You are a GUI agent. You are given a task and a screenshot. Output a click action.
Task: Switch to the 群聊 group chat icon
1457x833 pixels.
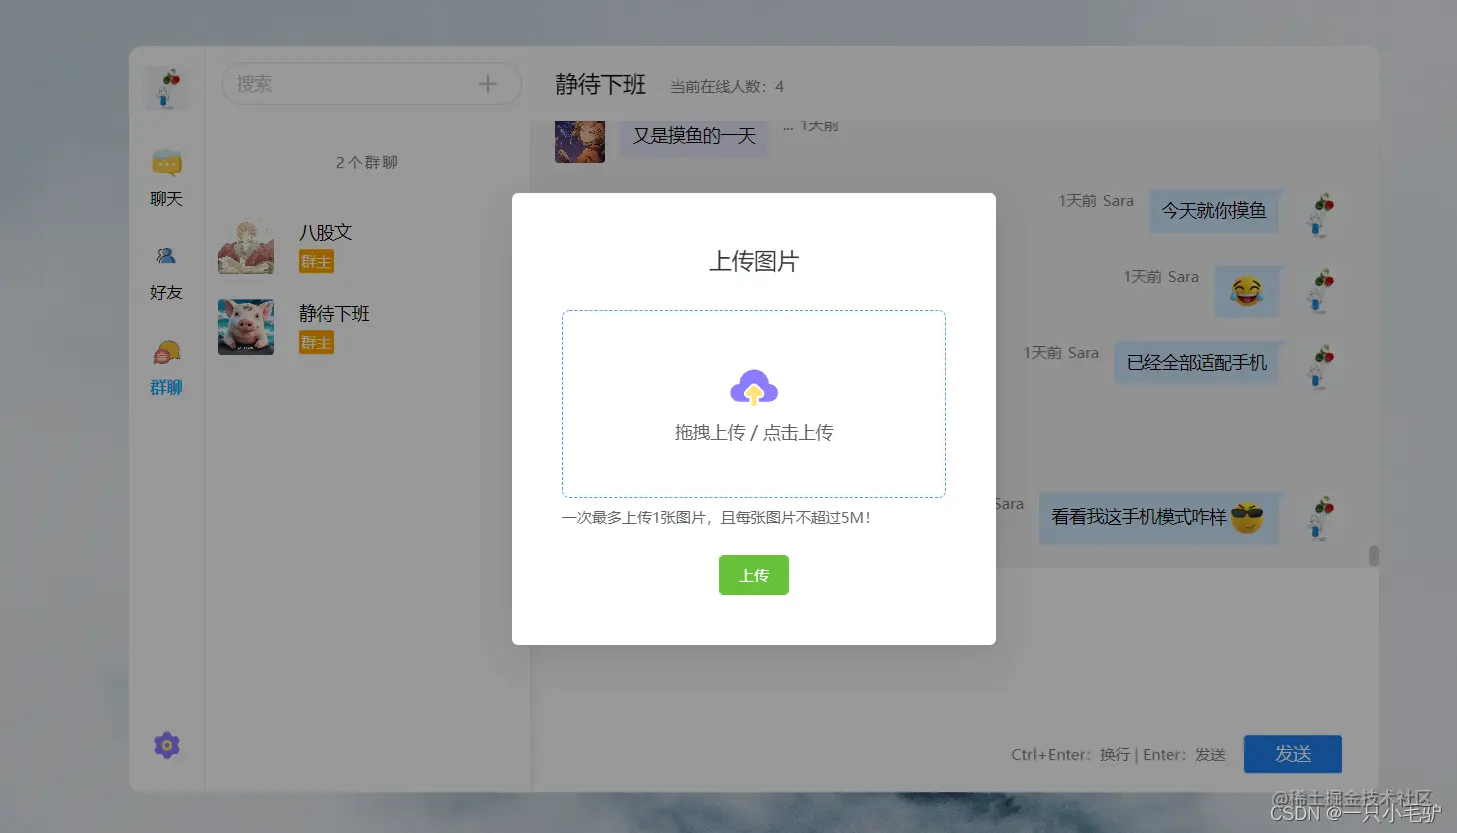tap(165, 365)
